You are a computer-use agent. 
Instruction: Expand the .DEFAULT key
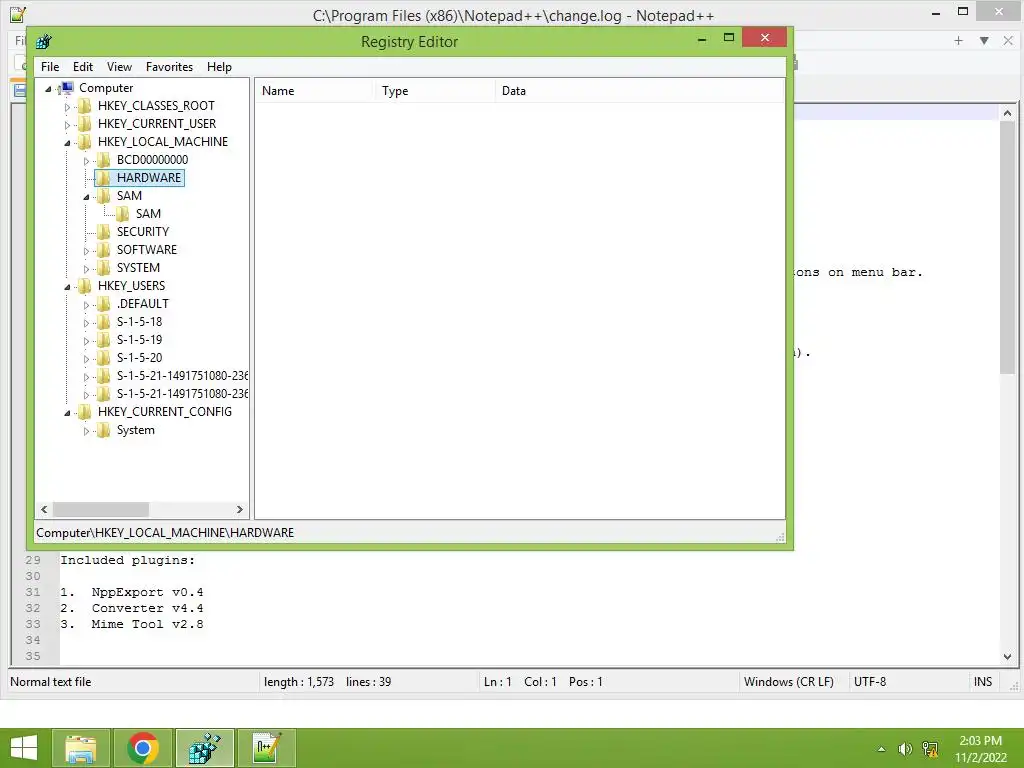pyautogui.click(x=86, y=304)
